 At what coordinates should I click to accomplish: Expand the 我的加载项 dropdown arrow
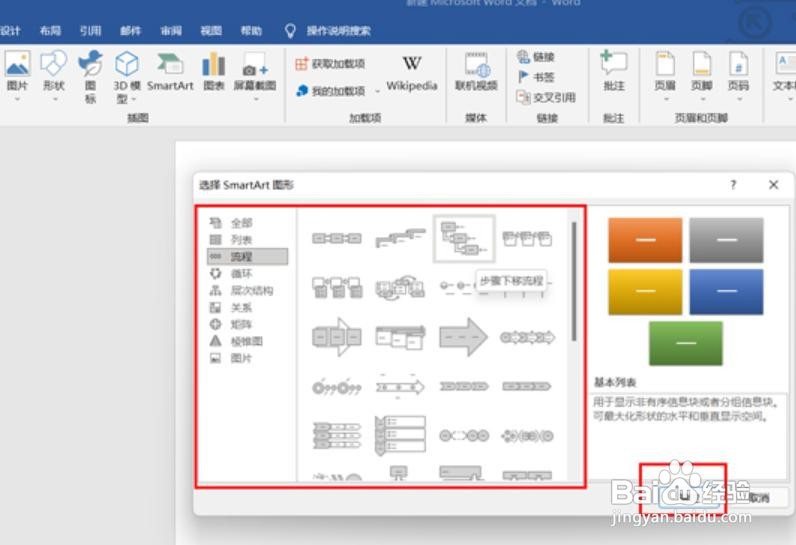point(377,91)
